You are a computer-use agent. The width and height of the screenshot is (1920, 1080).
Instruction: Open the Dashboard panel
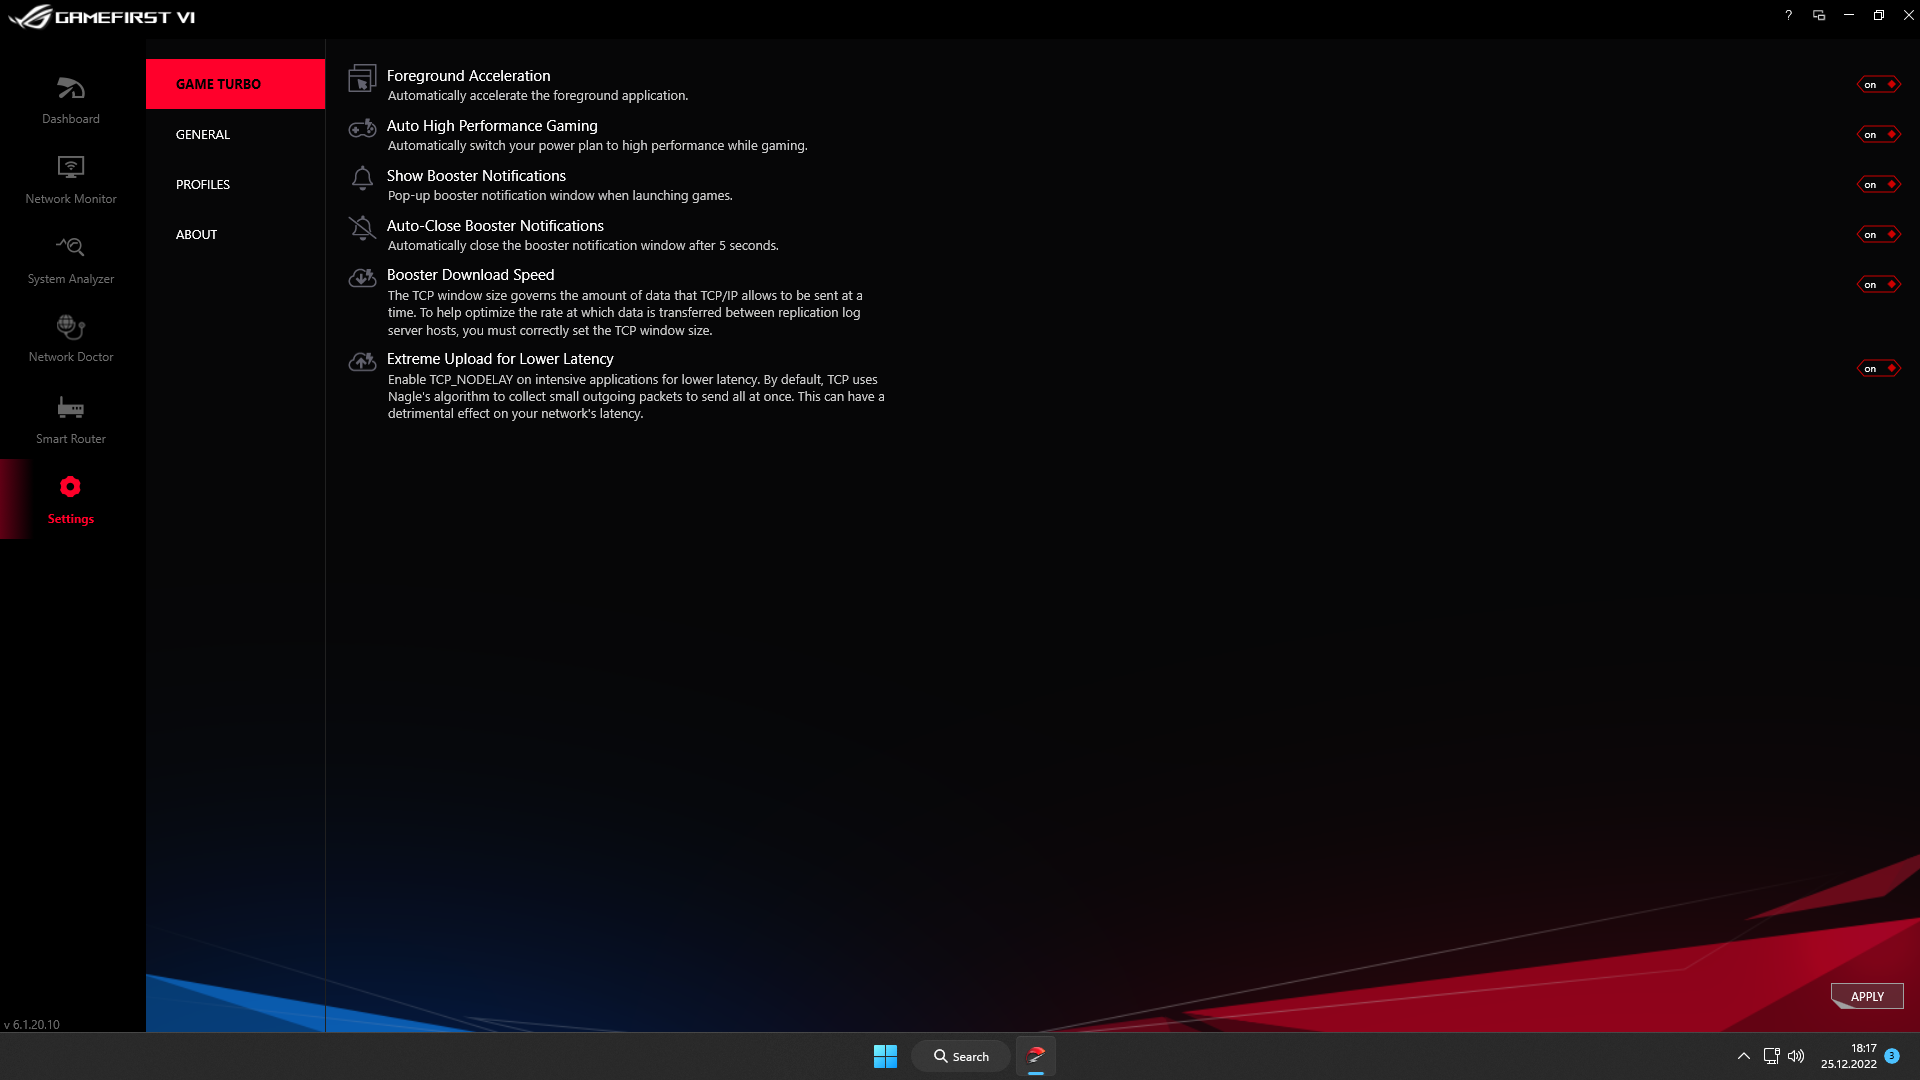point(70,97)
